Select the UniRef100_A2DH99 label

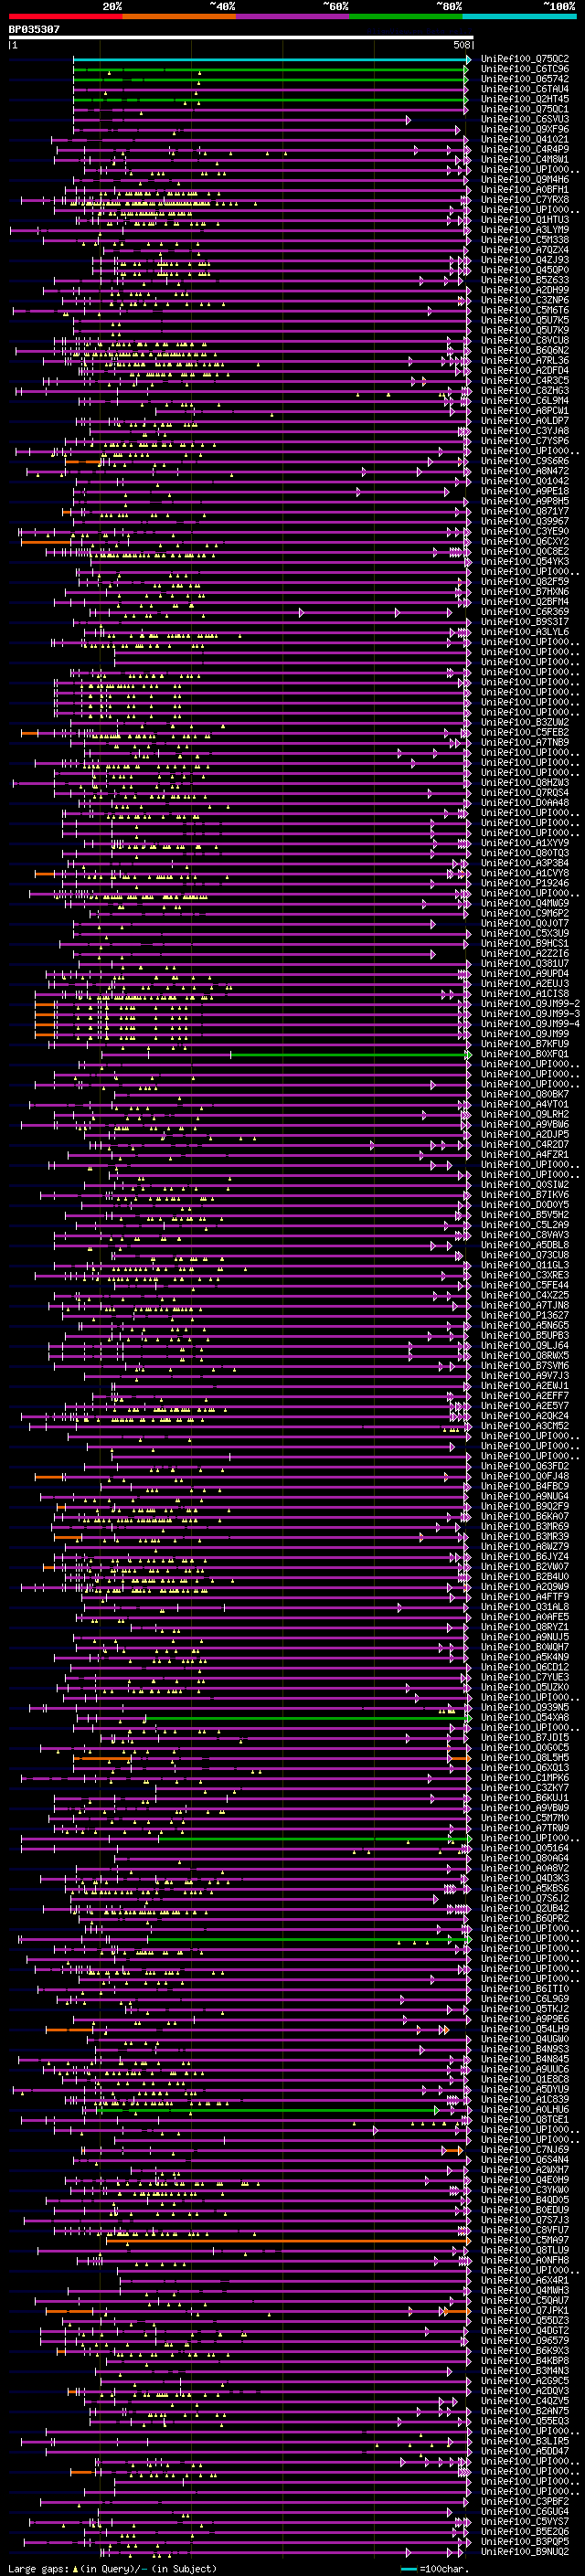coord(525,291)
